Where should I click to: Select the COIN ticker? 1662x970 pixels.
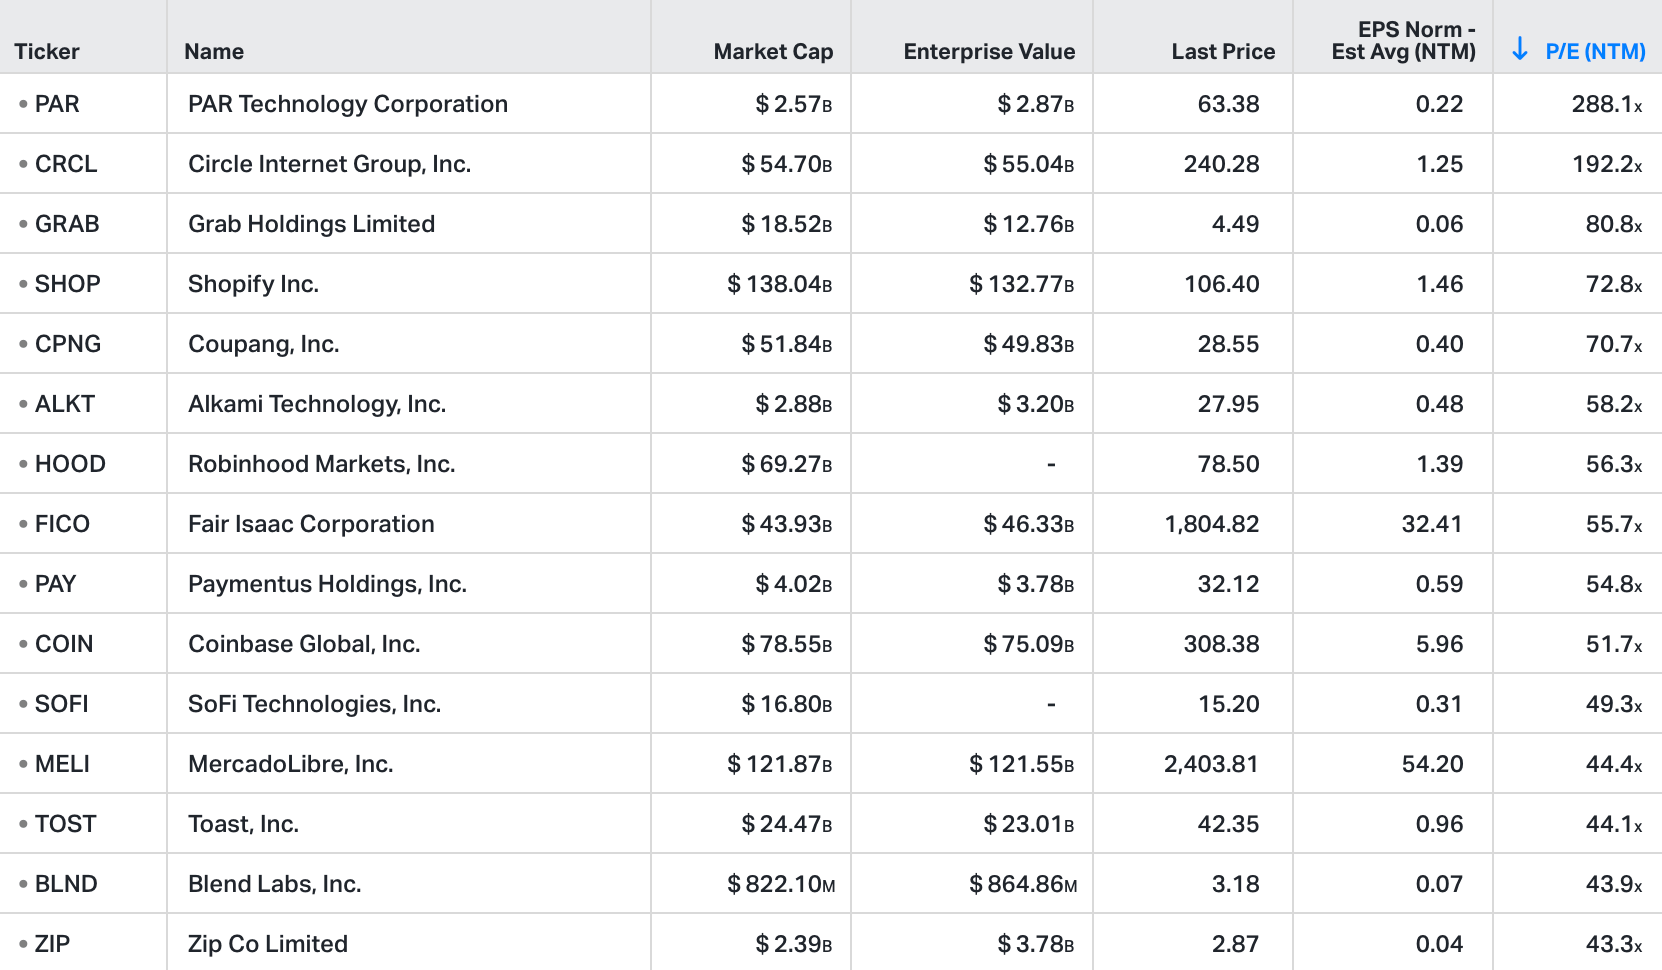pos(64,644)
